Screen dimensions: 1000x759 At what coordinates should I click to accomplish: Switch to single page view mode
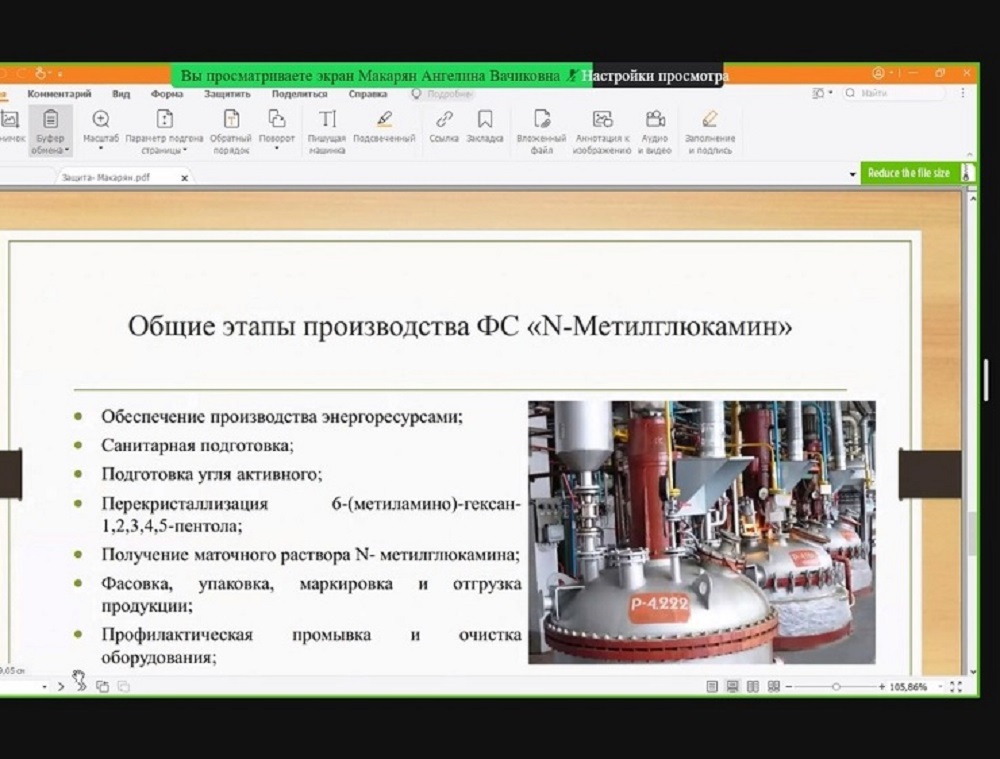pos(712,687)
